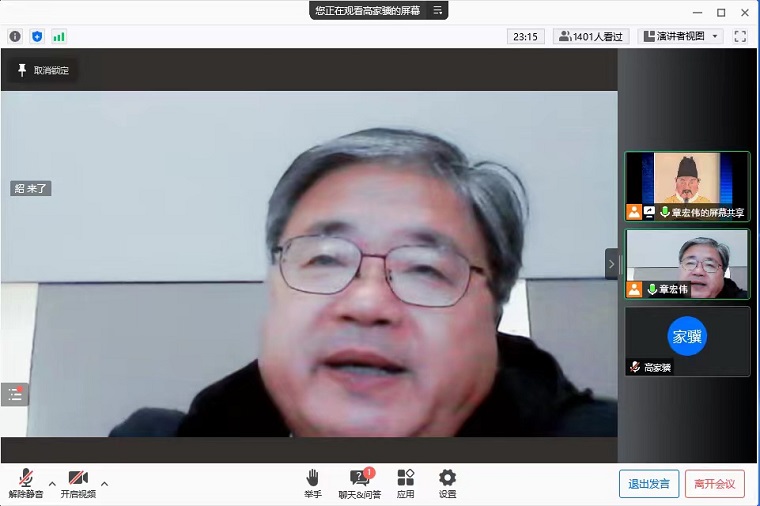760x506 pixels.
Task: Expand video options arrow next to 开启视频
Action: (105, 484)
